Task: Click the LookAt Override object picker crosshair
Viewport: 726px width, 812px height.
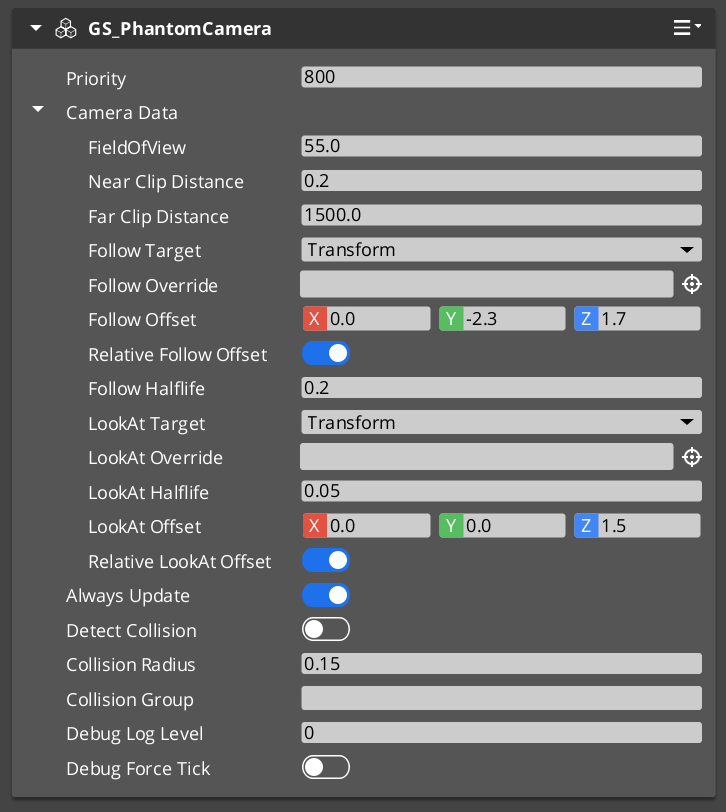Action: (x=691, y=456)
